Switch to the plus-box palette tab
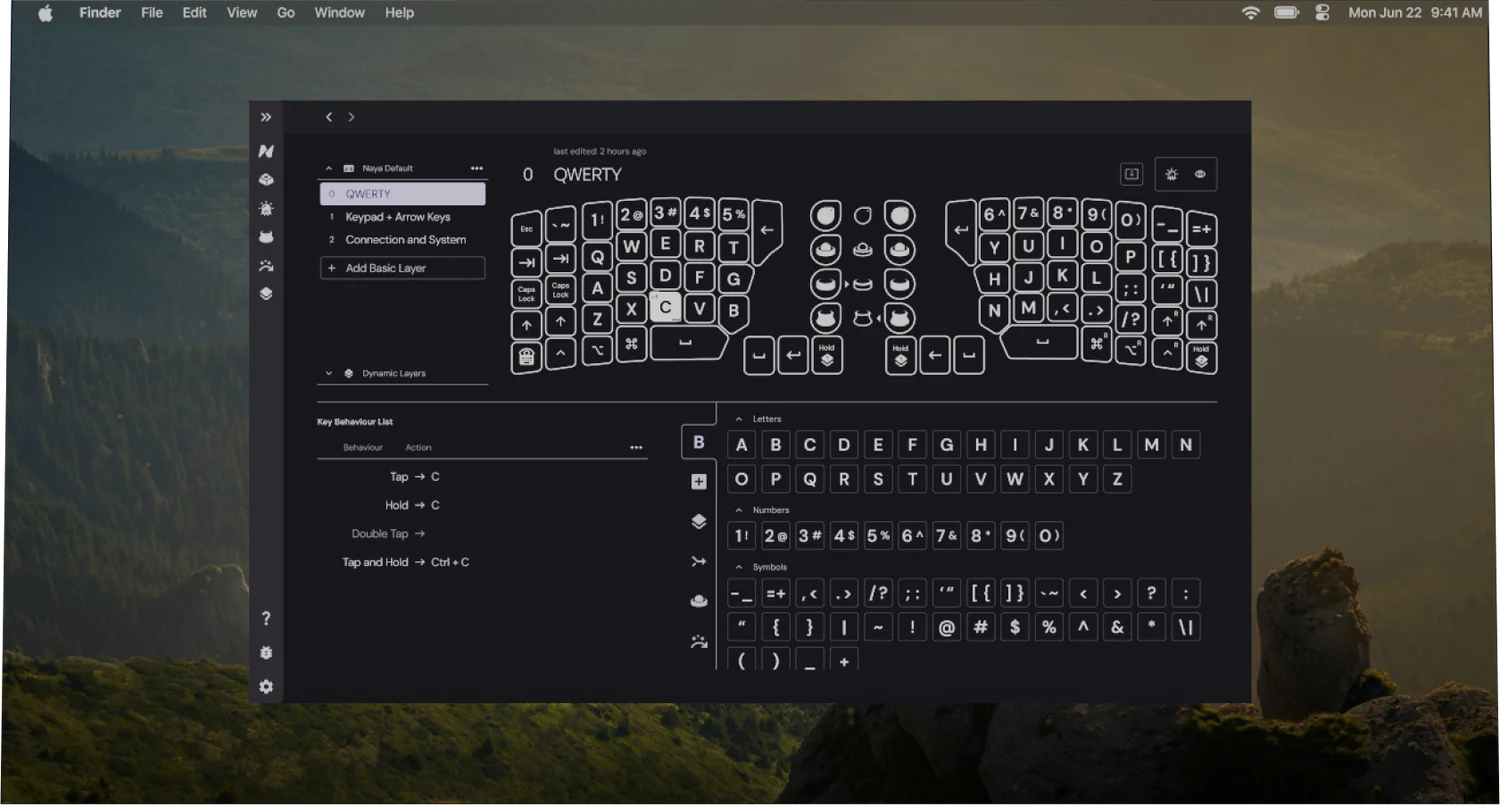Image resolution: width=1500 pixels, height=805 pixels. (699, 482)
